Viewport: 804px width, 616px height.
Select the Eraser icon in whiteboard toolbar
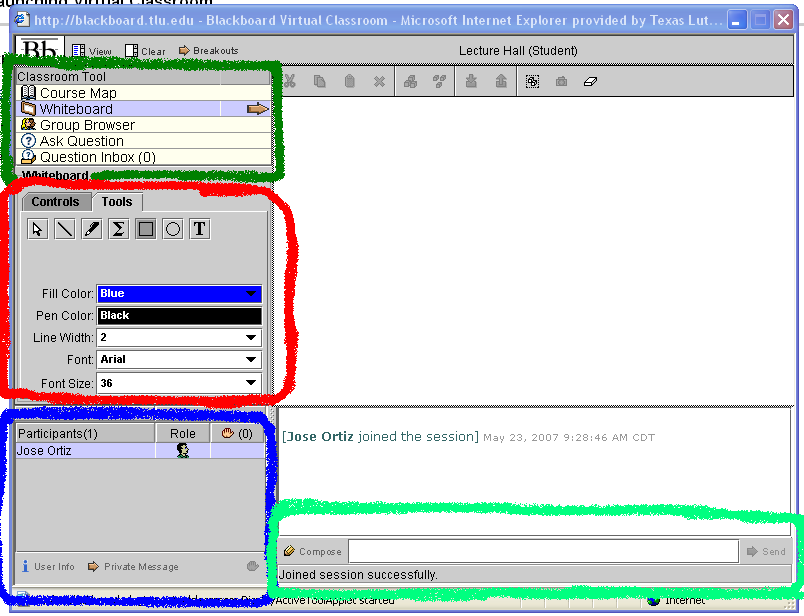(x=590, y=81)
